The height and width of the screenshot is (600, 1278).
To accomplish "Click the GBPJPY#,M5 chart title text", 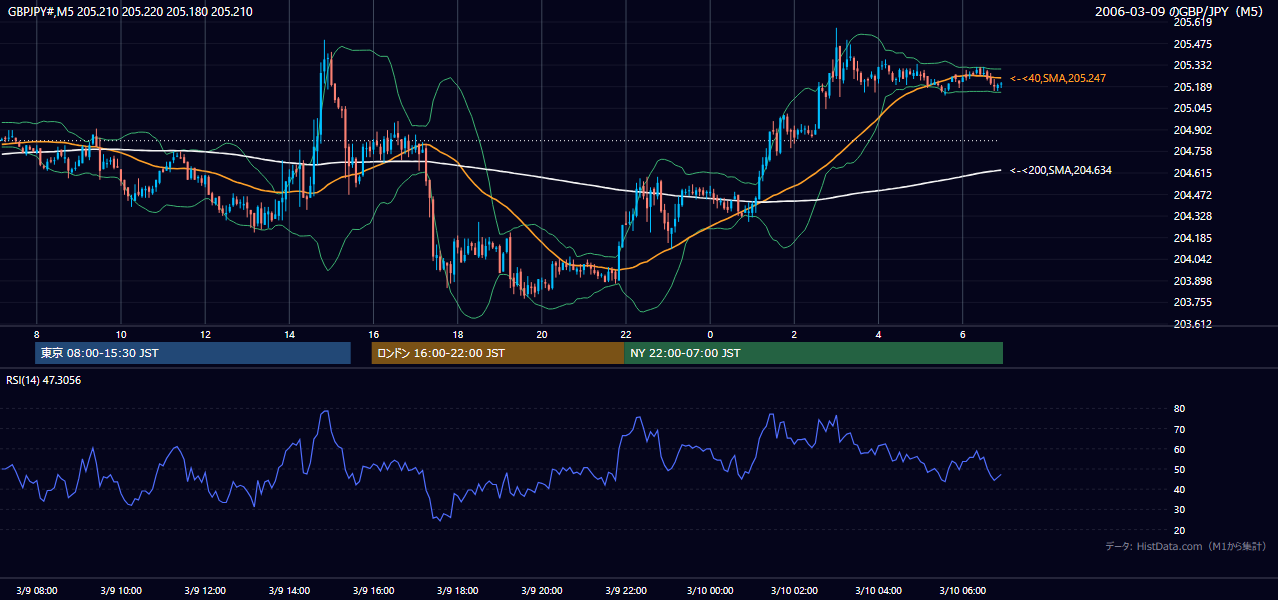I will (130, 12).
